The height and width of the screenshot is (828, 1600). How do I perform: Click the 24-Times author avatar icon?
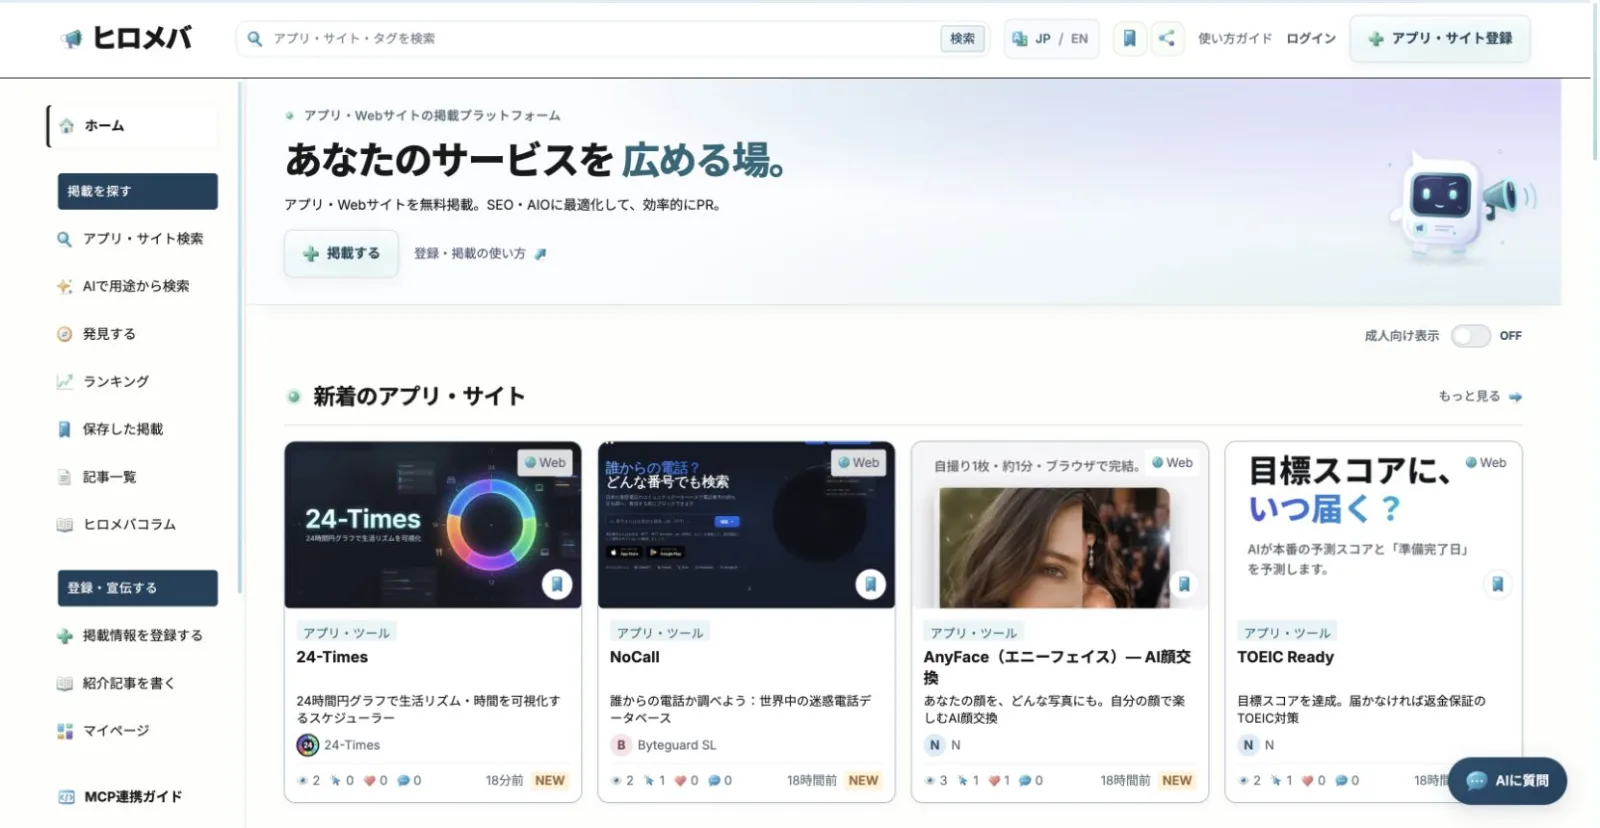point(308,745)
